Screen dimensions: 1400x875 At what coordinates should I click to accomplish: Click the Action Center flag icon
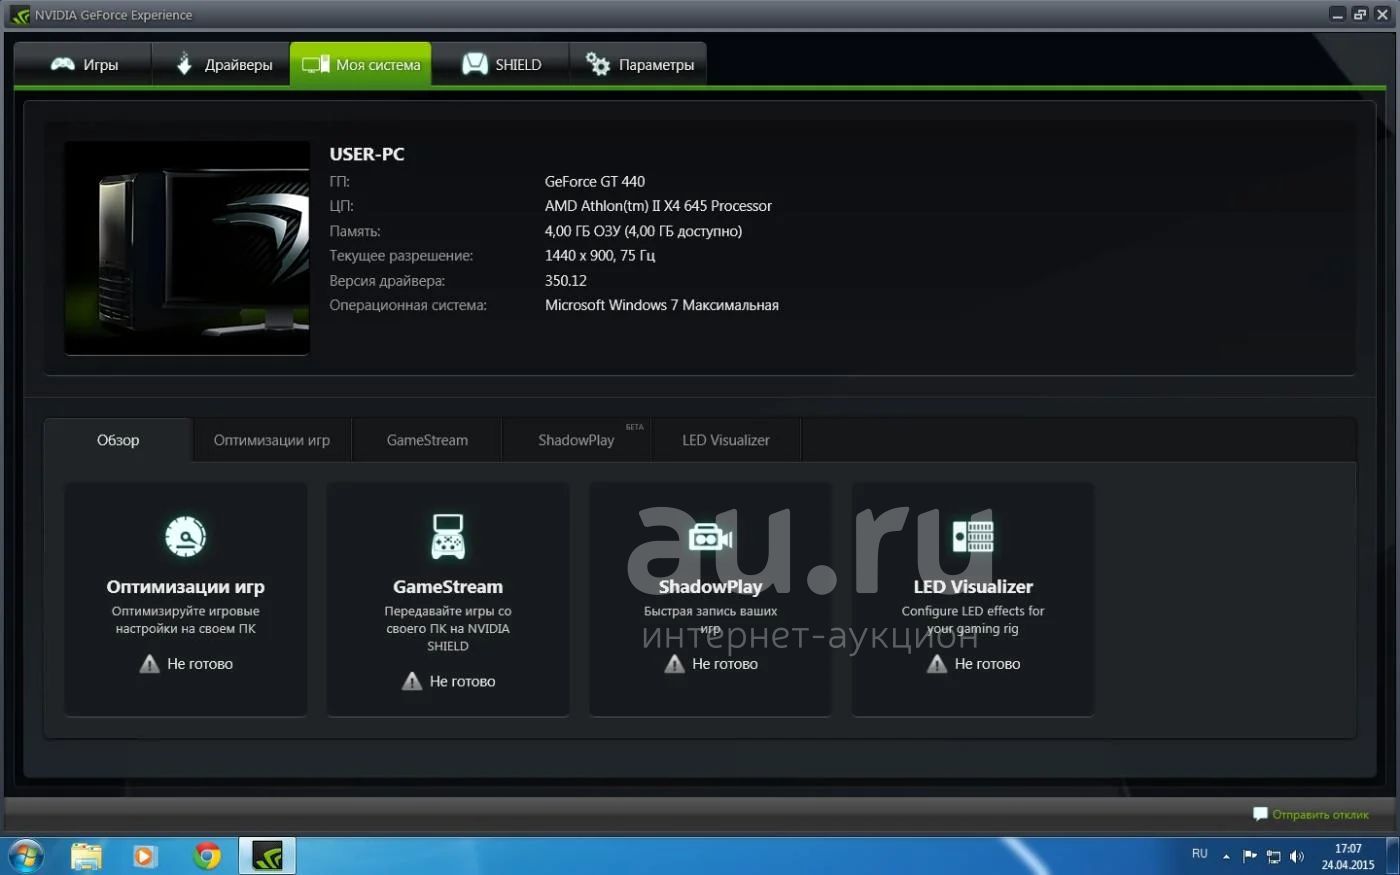[x=1249, y=856]
